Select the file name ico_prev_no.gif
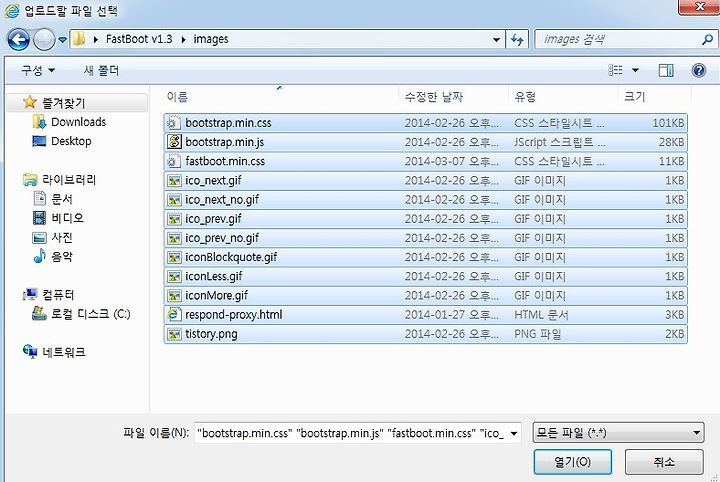Image resolution: width=720 pixels, height=482 pixels. tap(222, 238)
